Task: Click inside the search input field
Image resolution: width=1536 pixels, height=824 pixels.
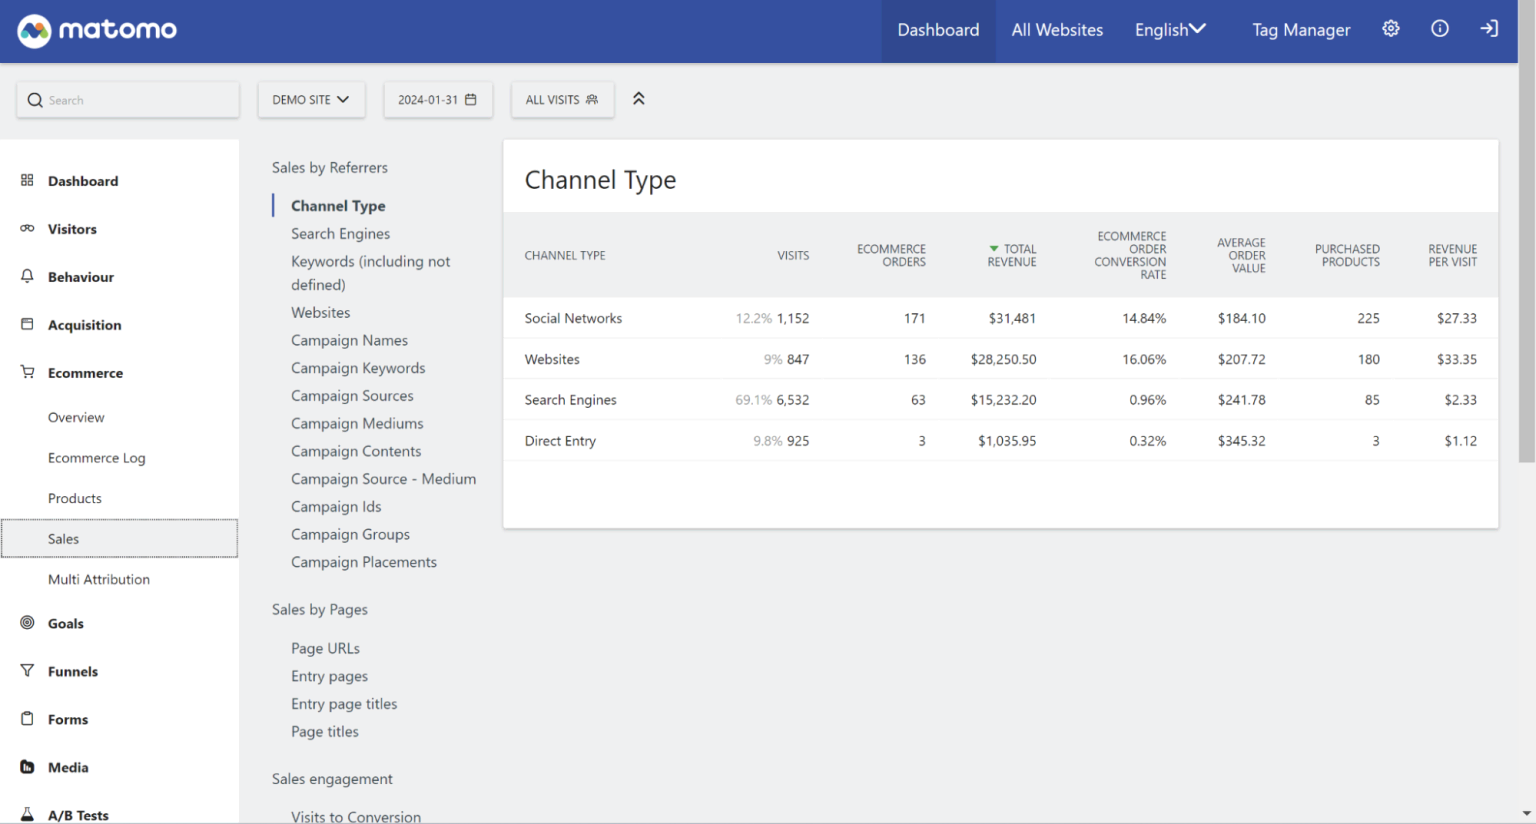Action: [x=127, y=99]
